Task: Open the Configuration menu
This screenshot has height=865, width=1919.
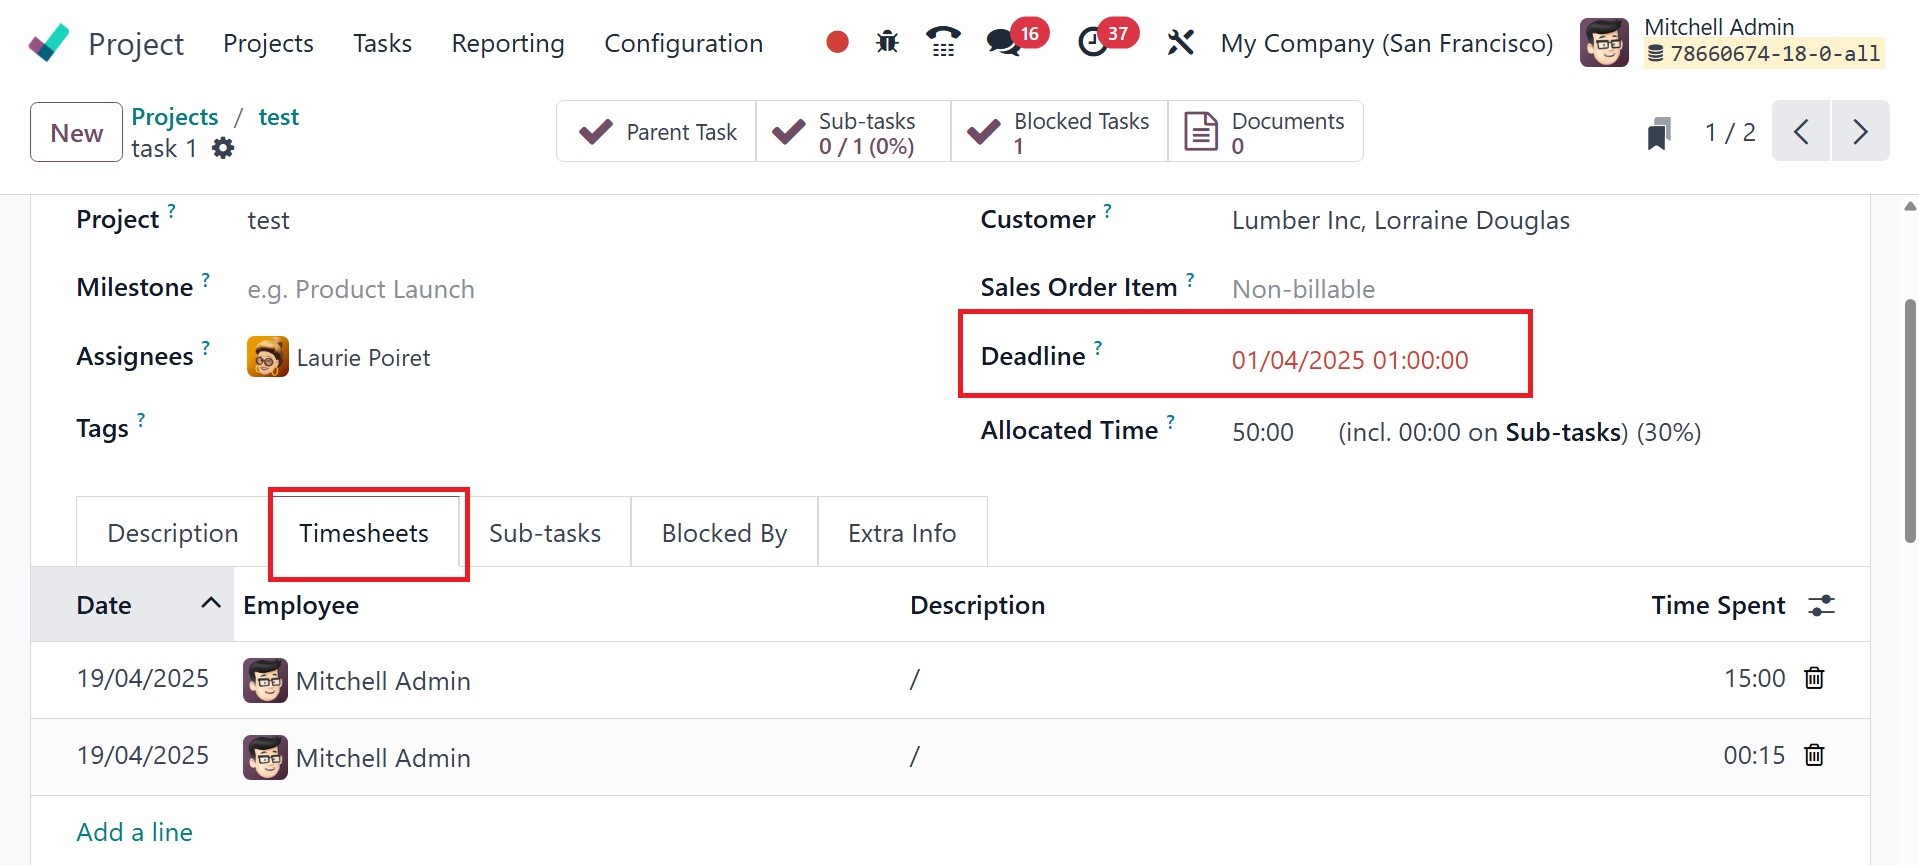Action: coord(683,43)
